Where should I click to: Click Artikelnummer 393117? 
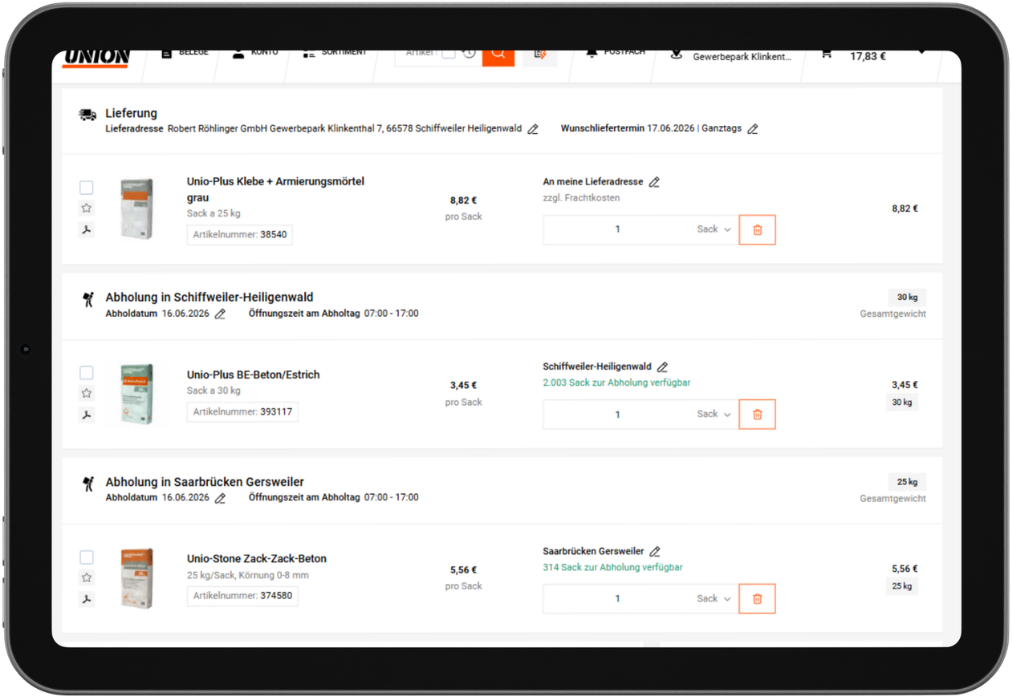243,412
